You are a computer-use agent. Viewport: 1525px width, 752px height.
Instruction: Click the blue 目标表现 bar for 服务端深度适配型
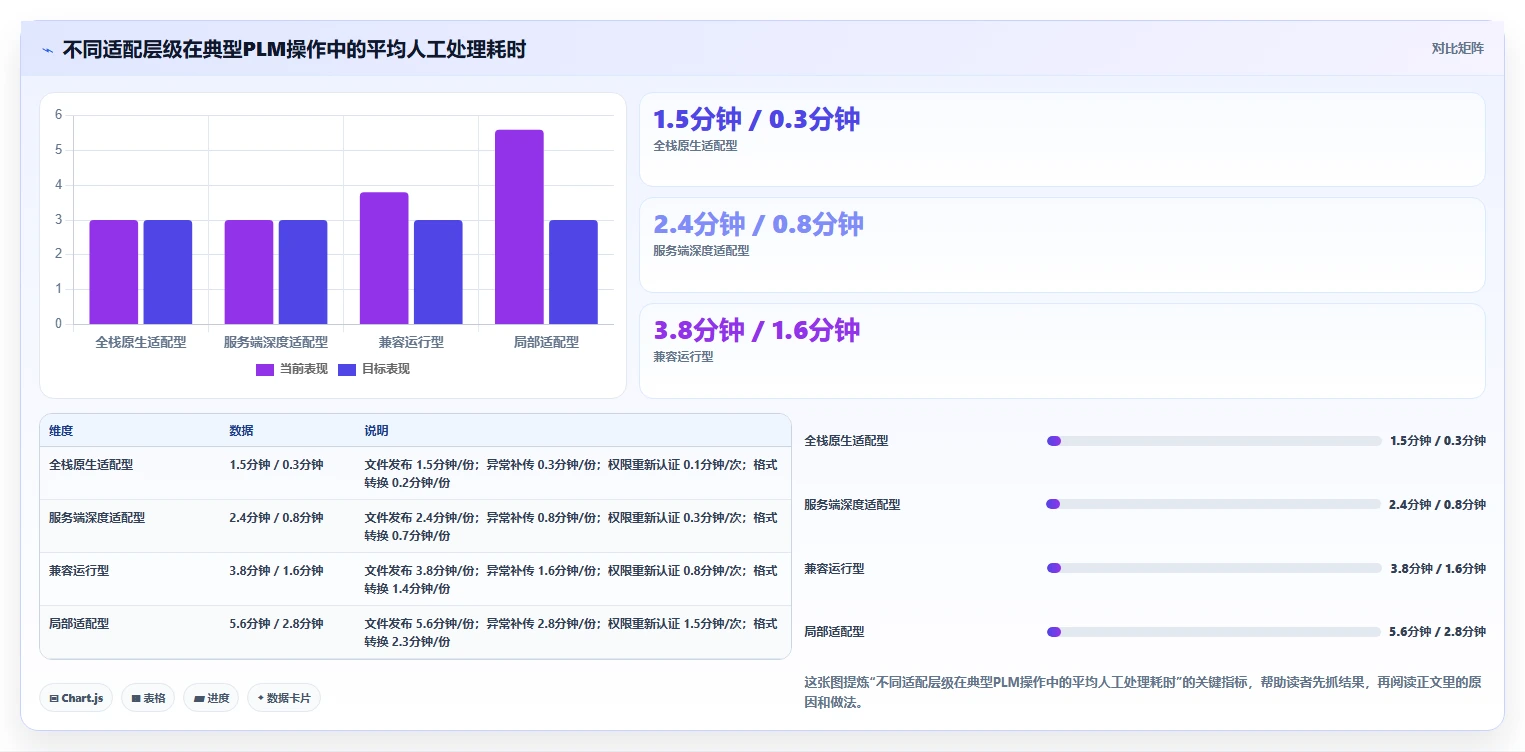(x=303, y=272)
